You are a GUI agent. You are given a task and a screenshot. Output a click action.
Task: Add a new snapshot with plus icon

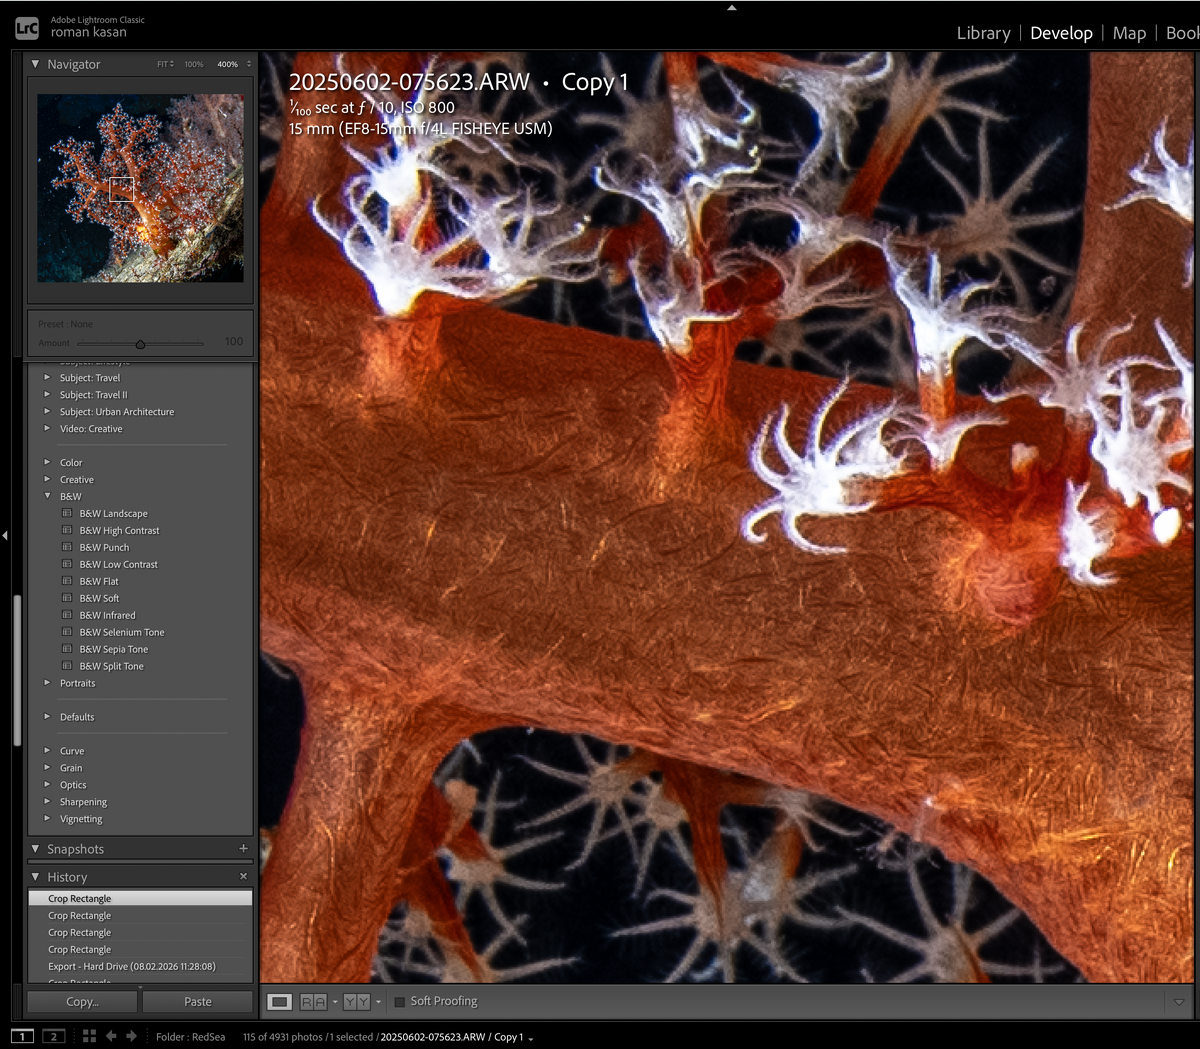tap(243, 848)
